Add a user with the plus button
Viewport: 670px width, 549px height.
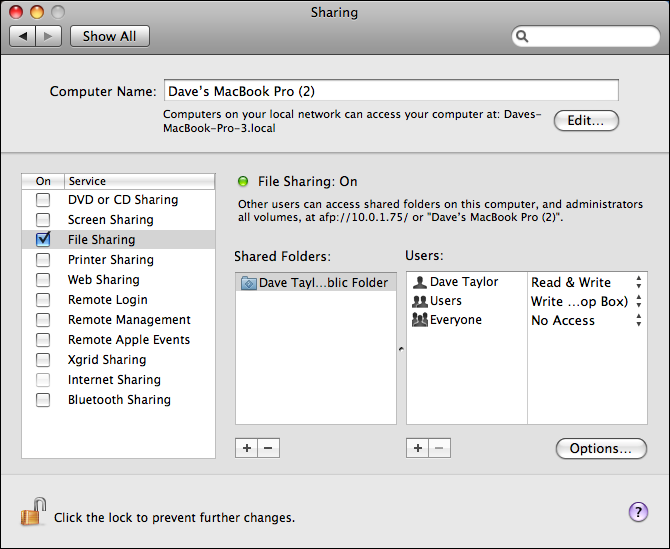(x=417, y=448)
